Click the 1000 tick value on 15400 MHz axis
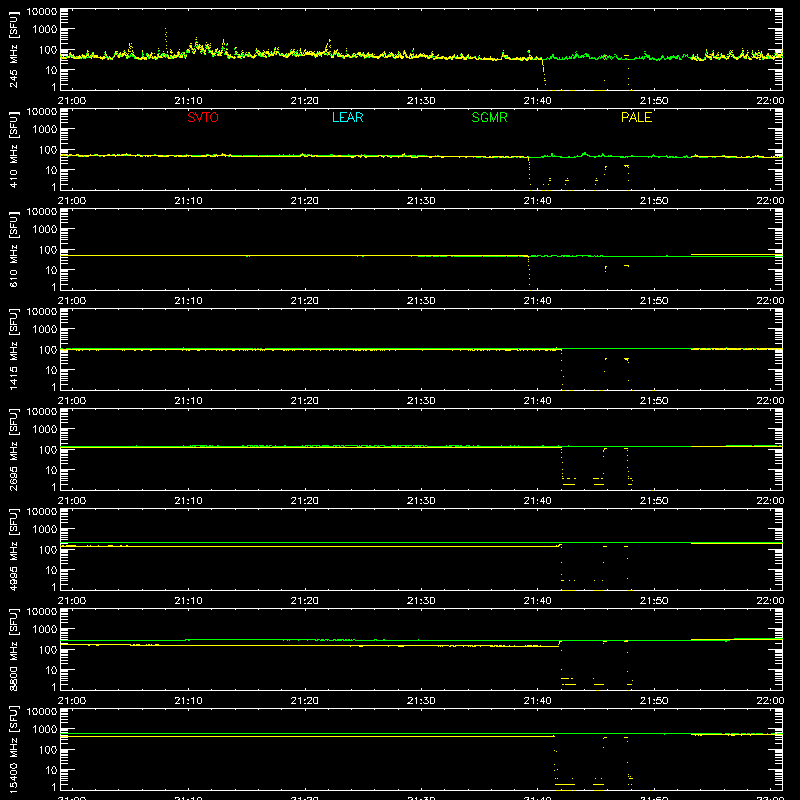 [x=45, y=730]
